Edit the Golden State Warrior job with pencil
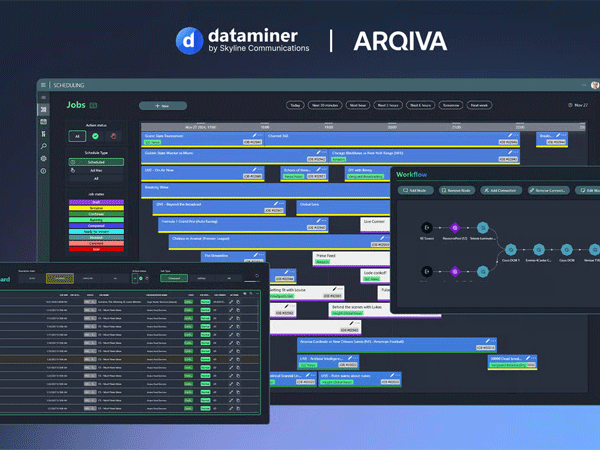 [318, 152]
